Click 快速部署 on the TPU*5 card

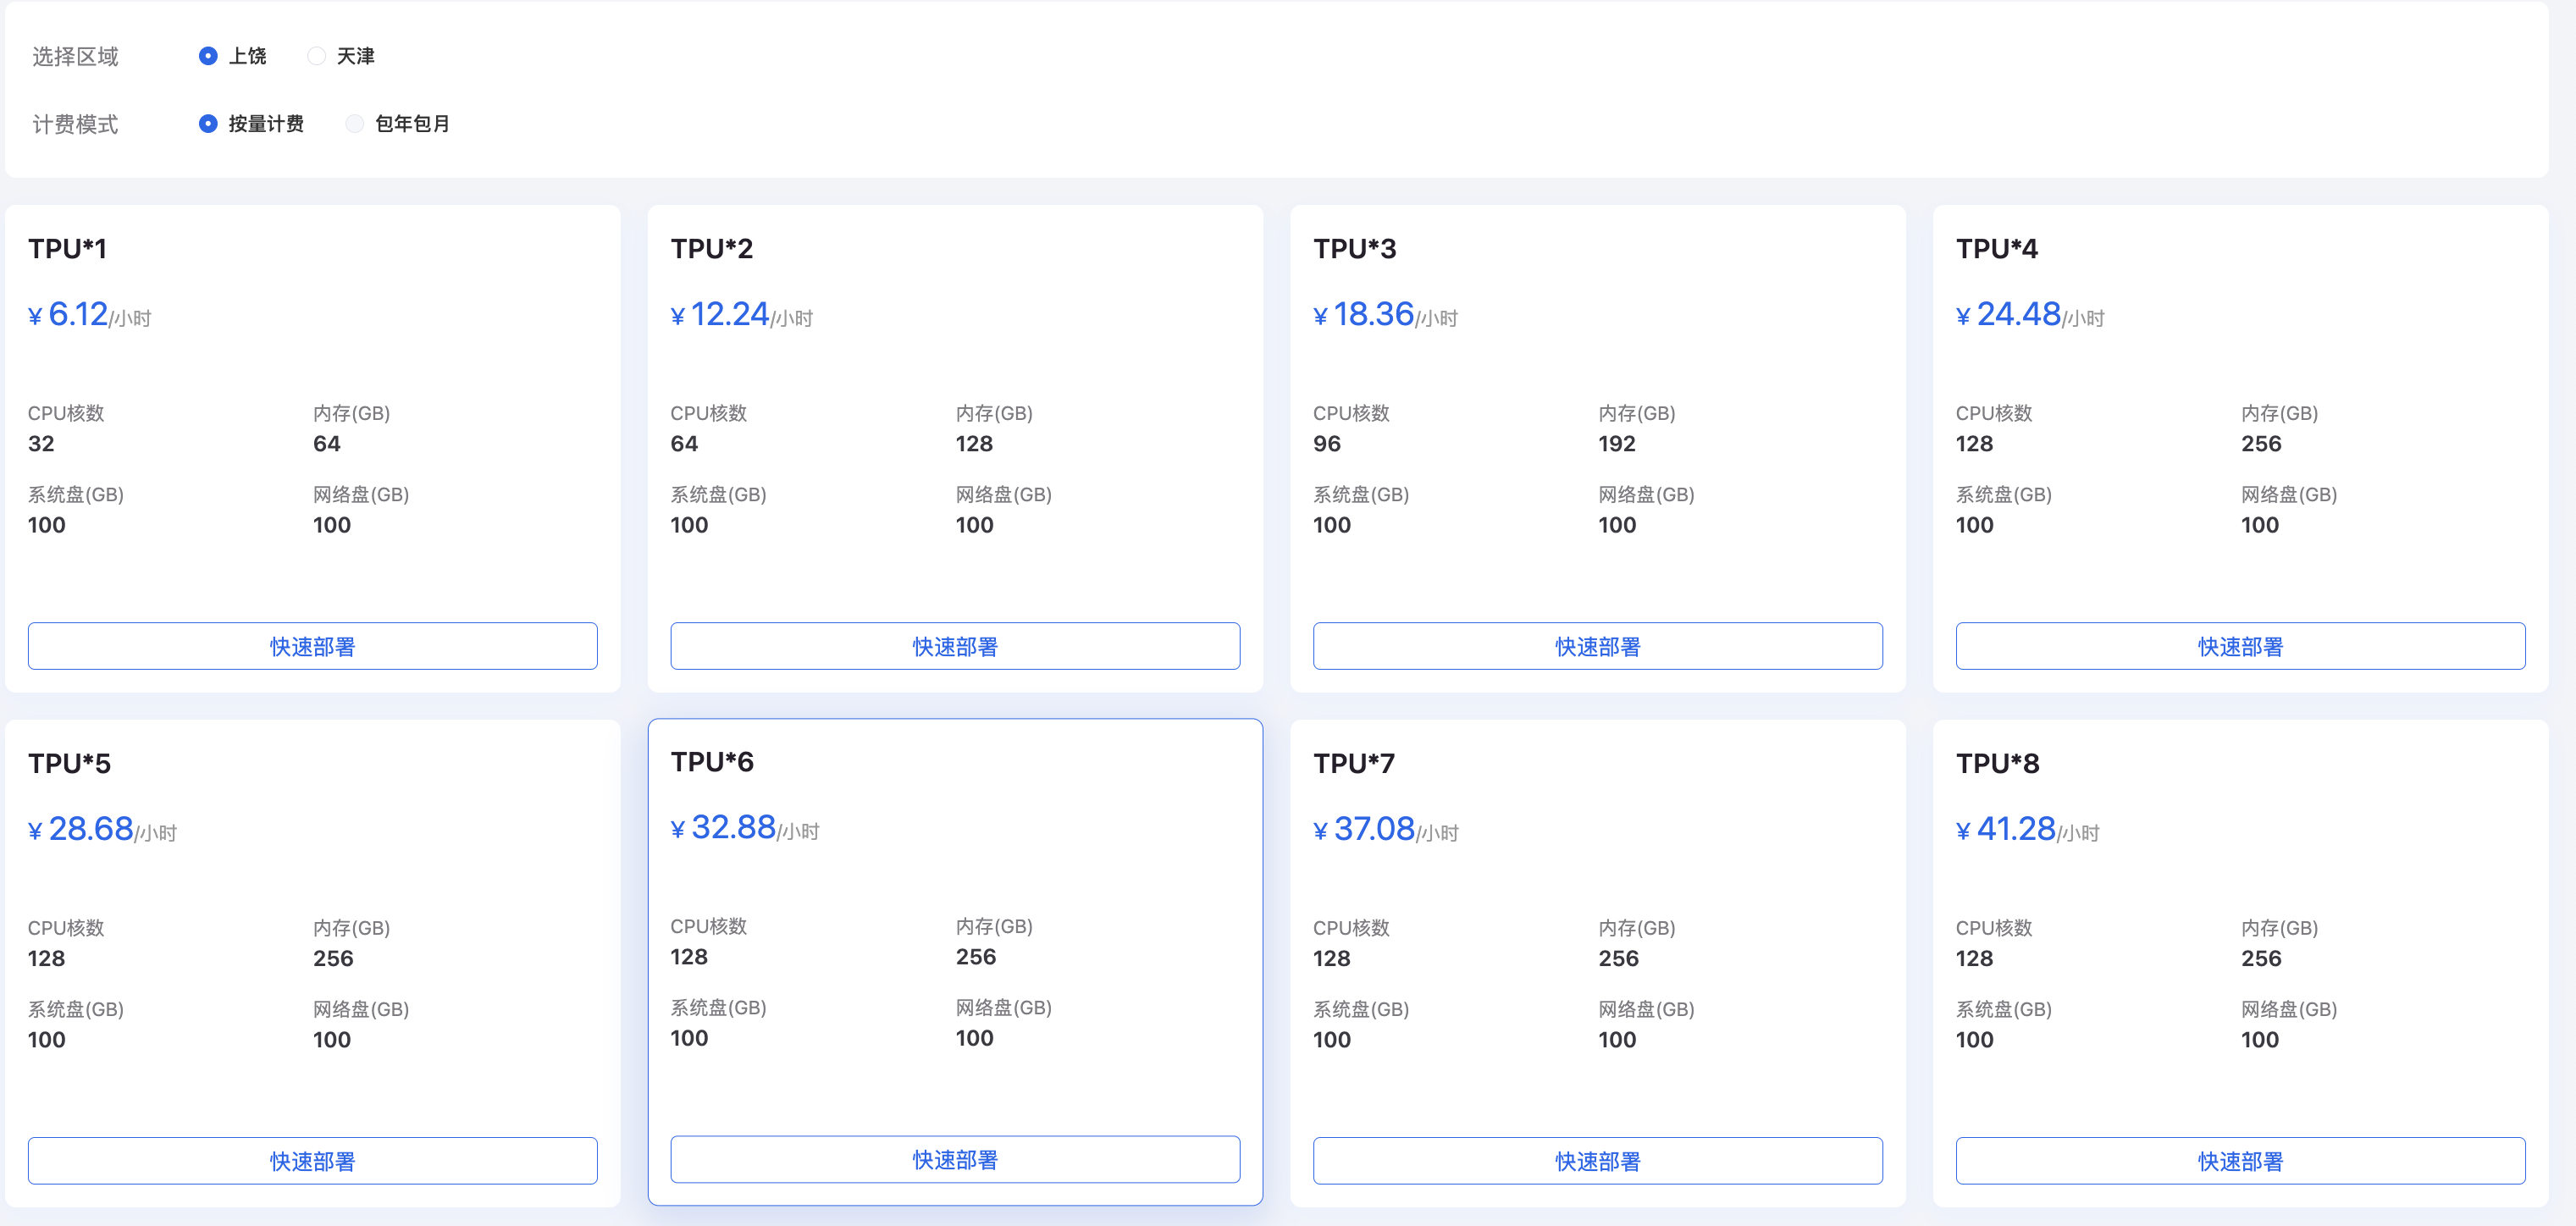tap(312, 1160)
